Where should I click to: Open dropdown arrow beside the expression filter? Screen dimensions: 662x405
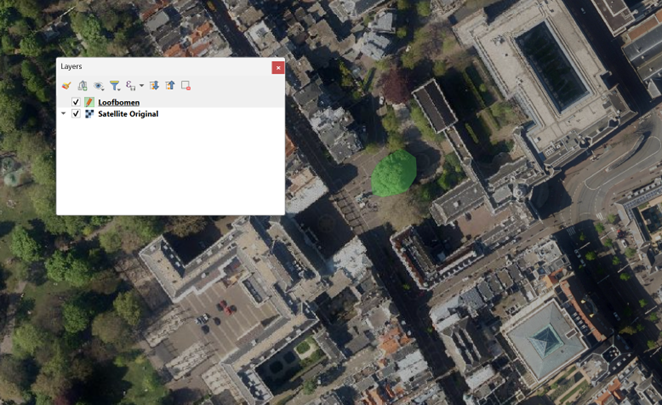pos(142,86)
